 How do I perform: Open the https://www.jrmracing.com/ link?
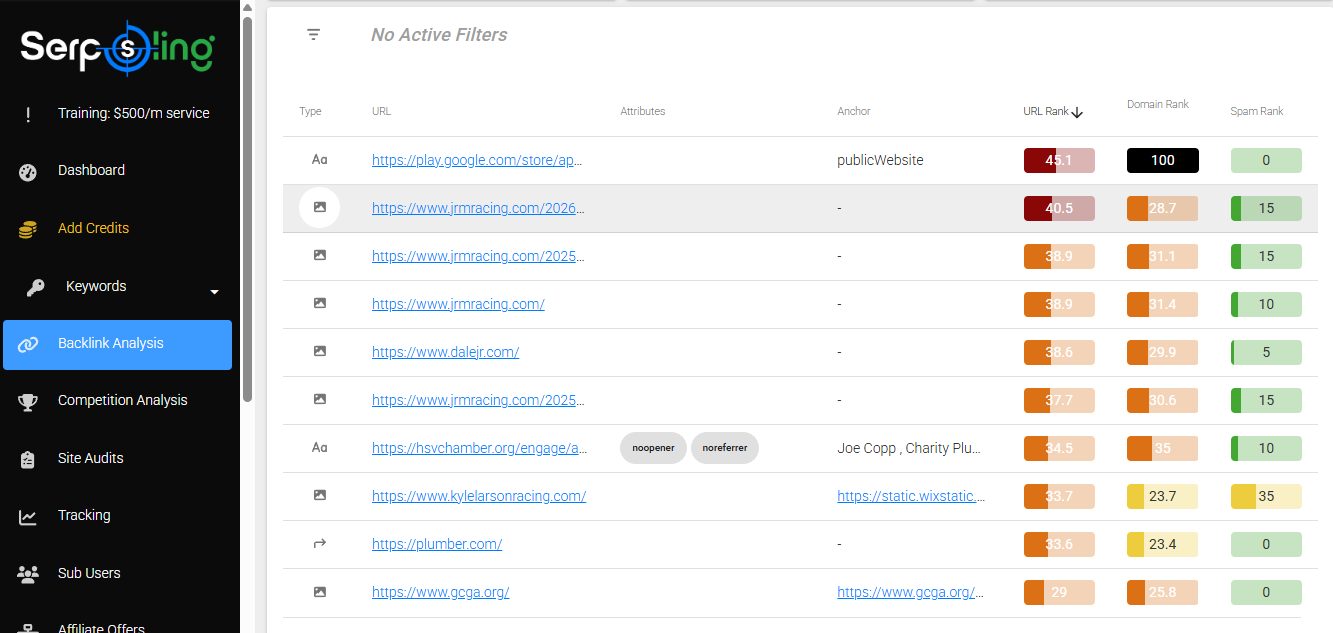(458, 304)
